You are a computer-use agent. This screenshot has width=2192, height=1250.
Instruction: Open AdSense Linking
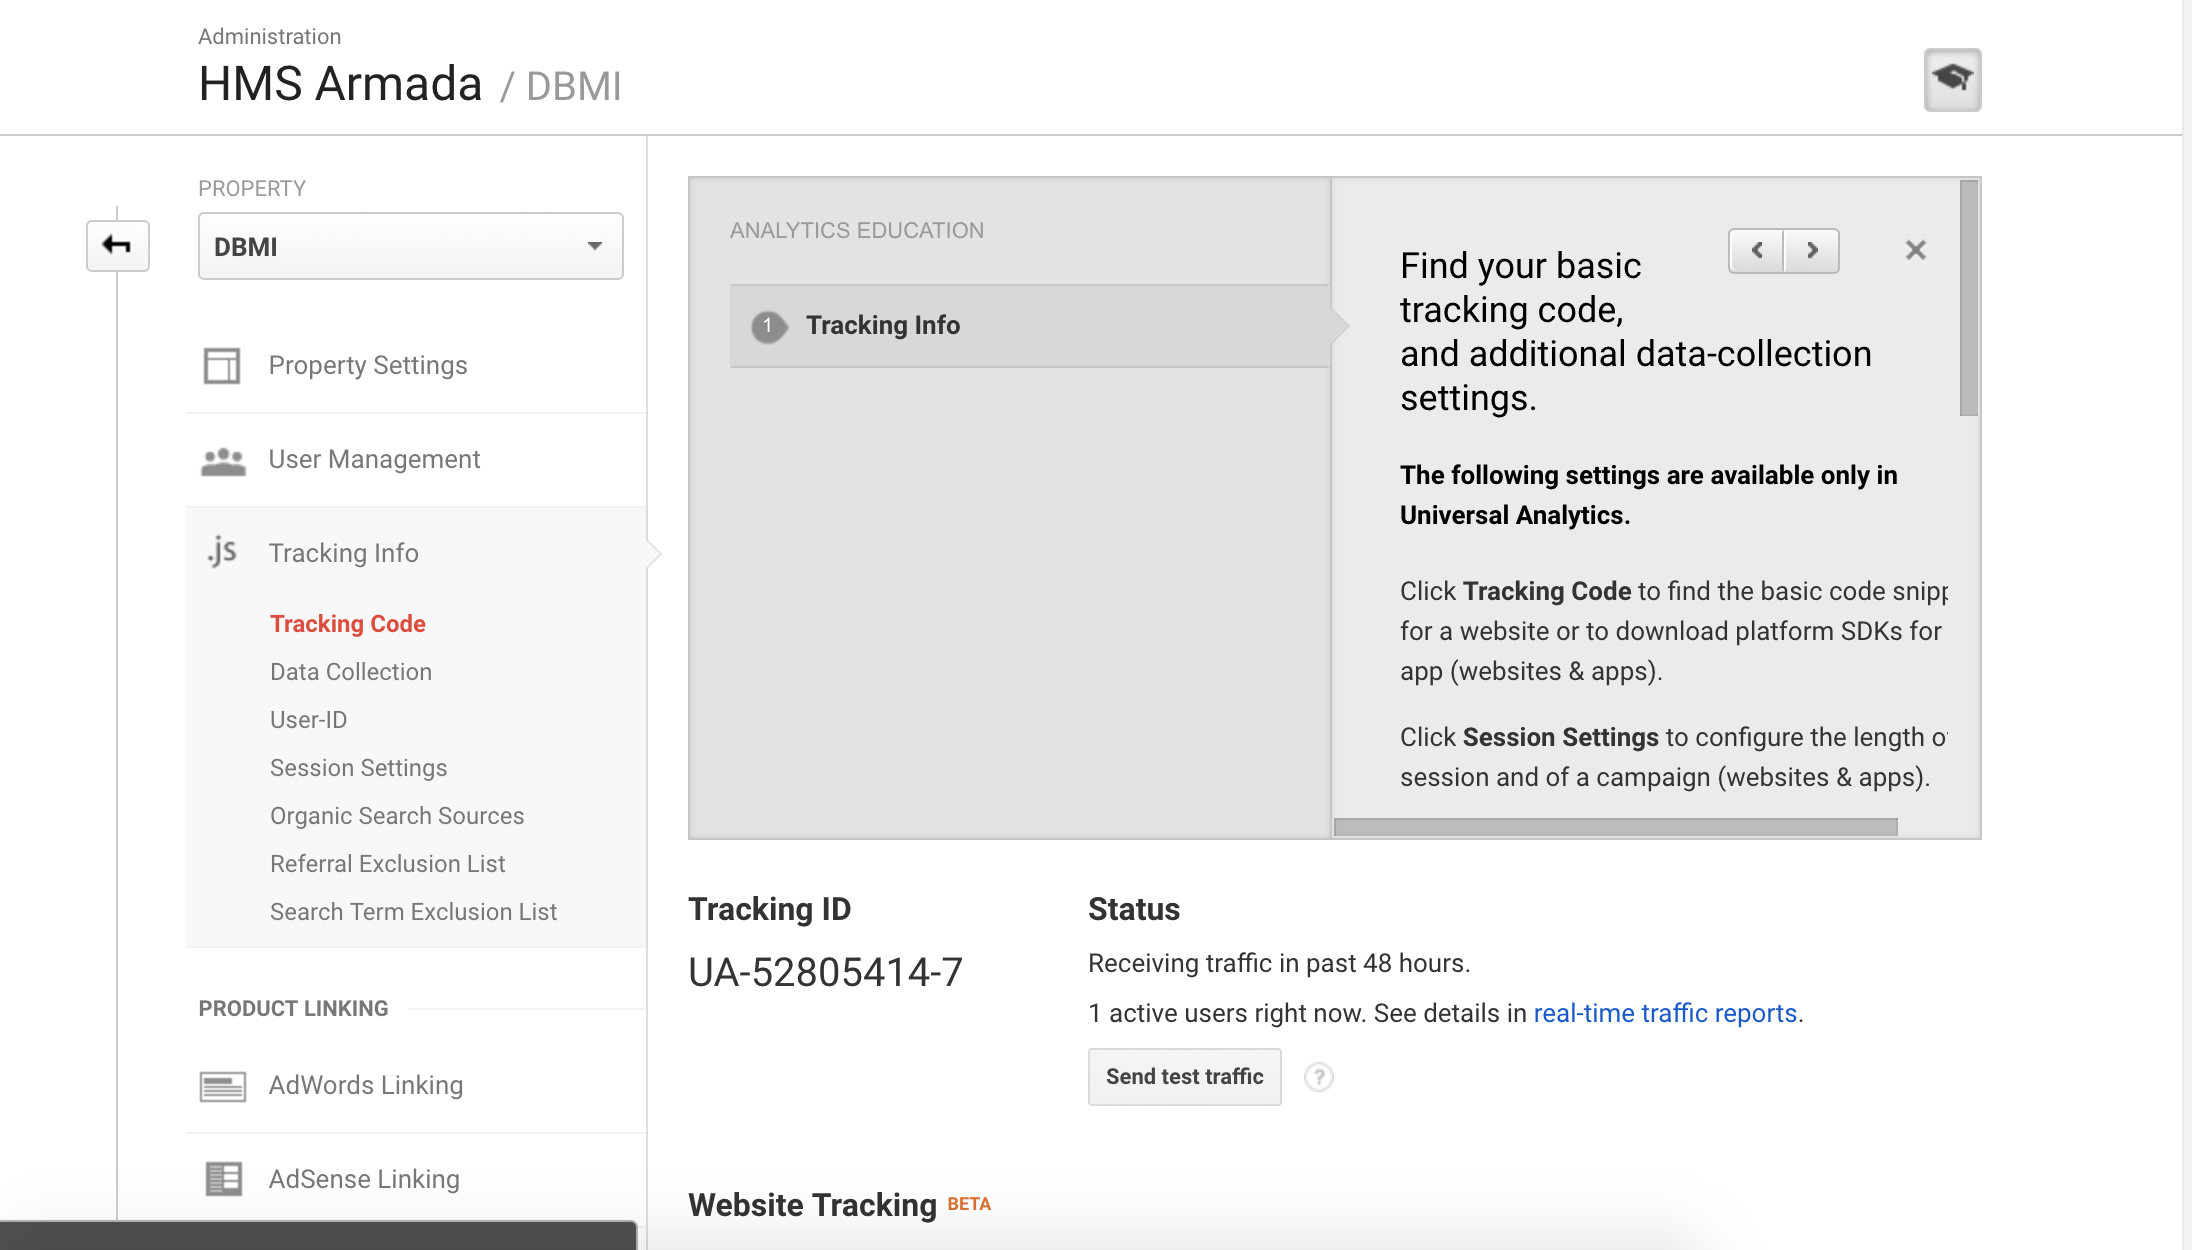pos(364,1179)
